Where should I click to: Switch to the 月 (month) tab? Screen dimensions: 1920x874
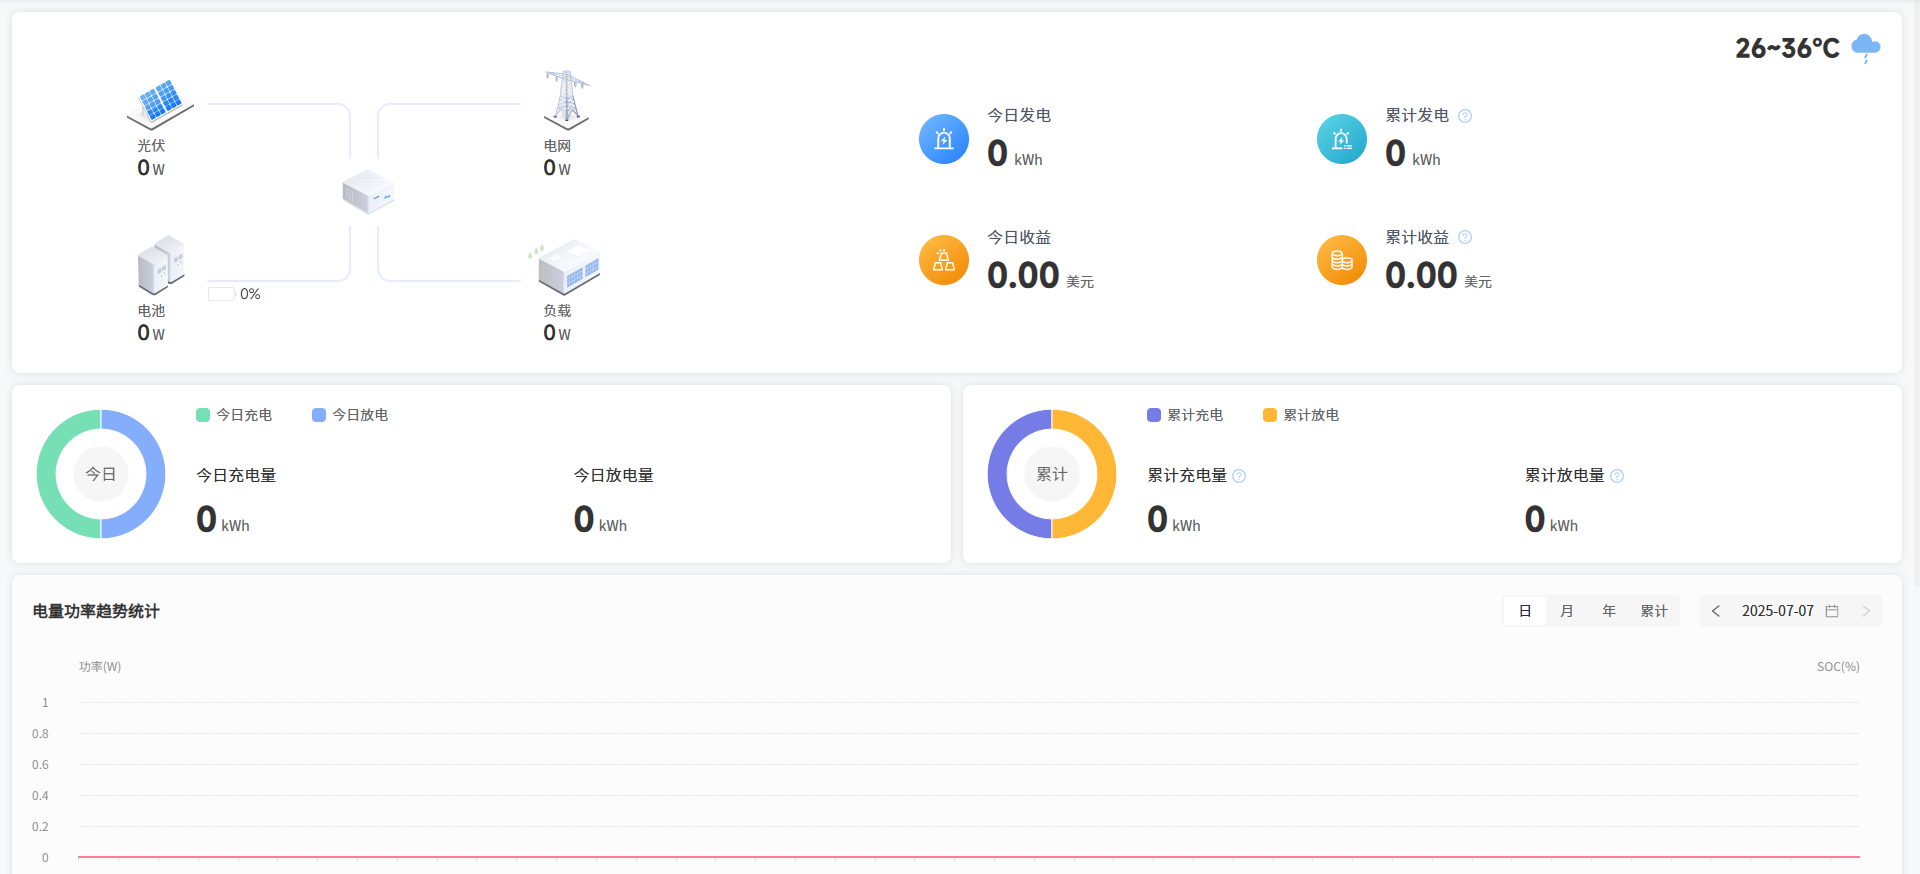tap(1567, 611)
